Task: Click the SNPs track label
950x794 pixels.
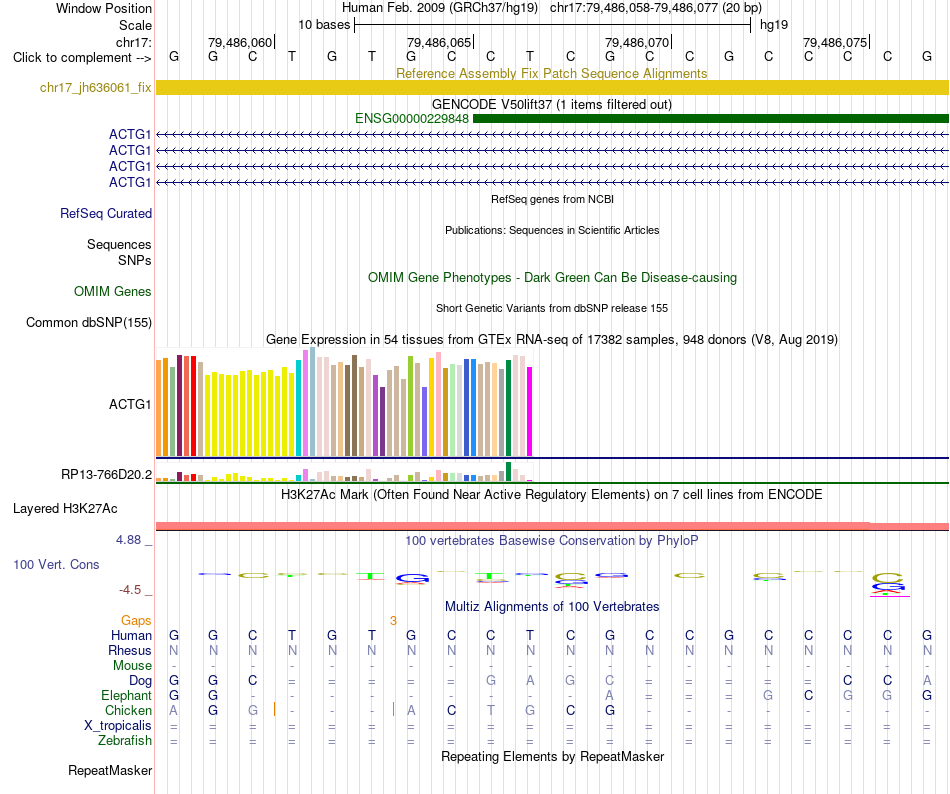Action: pyautogui.click(x=135, y=260)
